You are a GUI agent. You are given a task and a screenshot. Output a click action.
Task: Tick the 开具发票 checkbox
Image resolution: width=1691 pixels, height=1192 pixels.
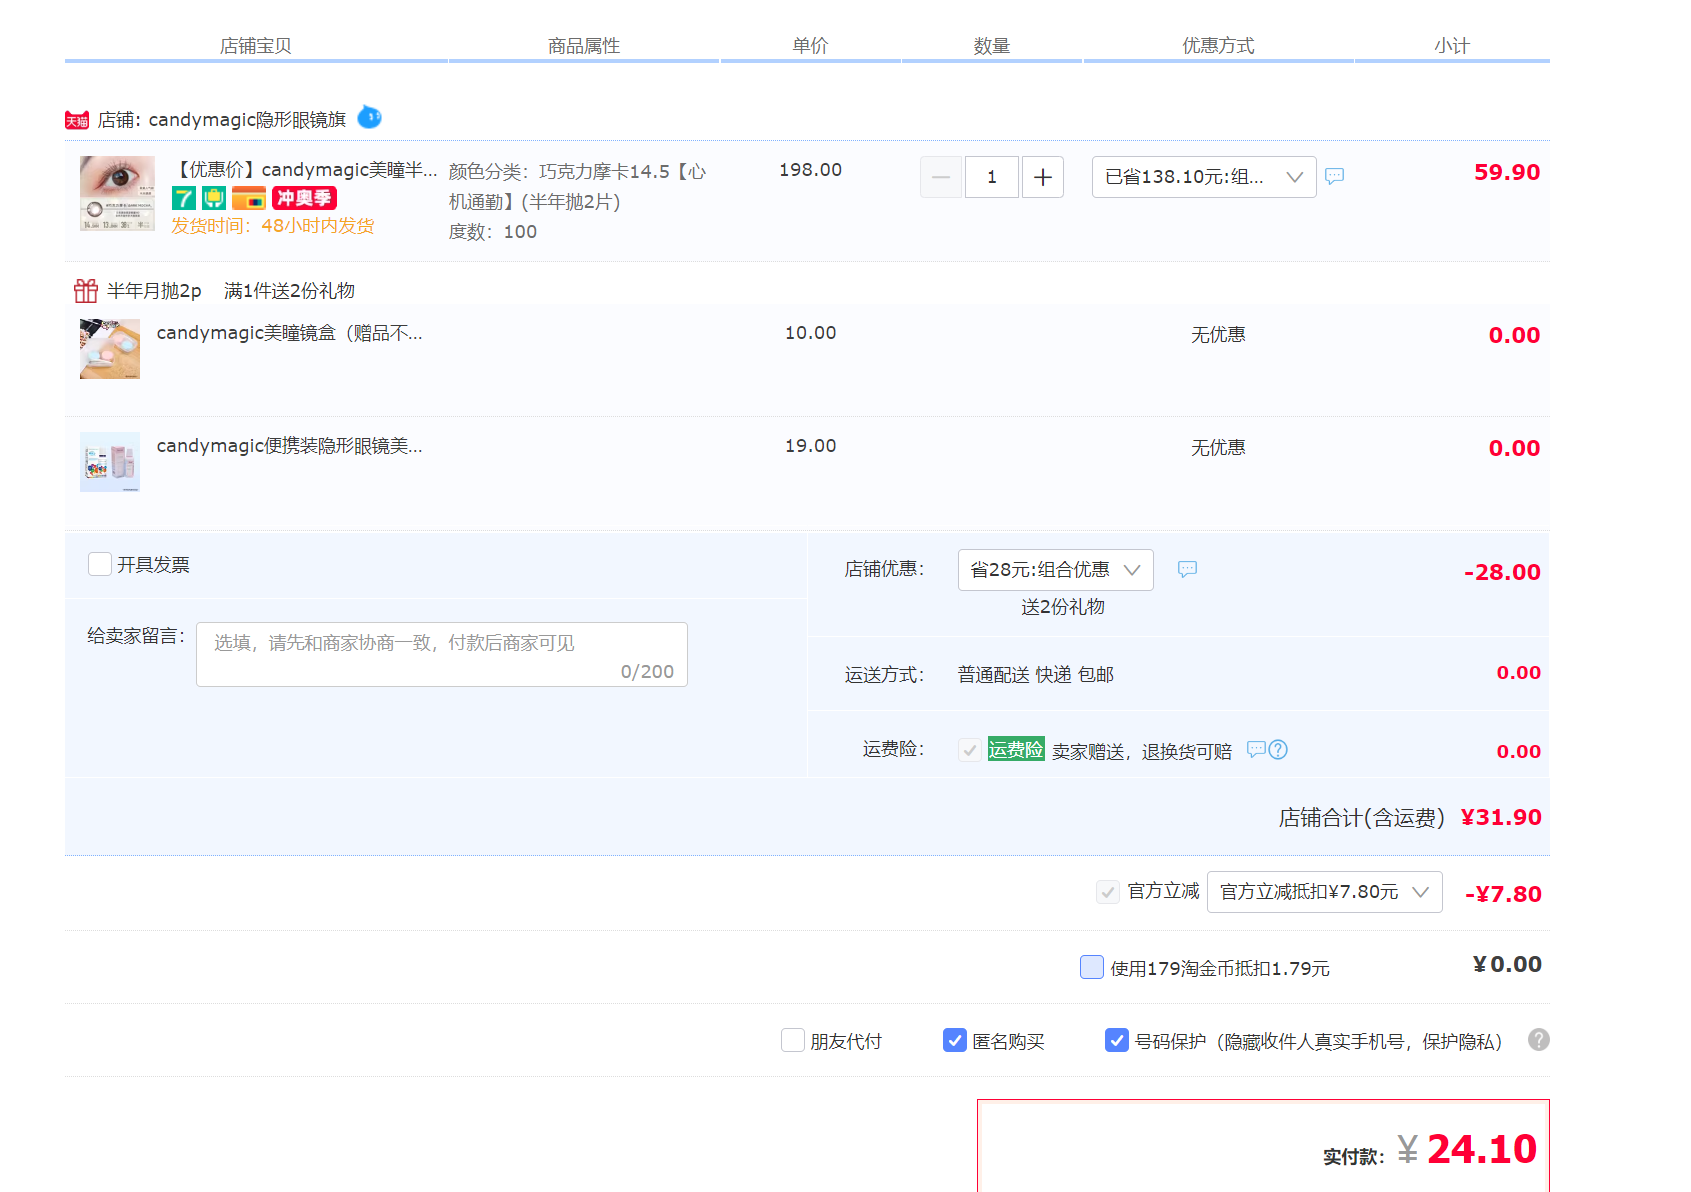coord(100,564)
